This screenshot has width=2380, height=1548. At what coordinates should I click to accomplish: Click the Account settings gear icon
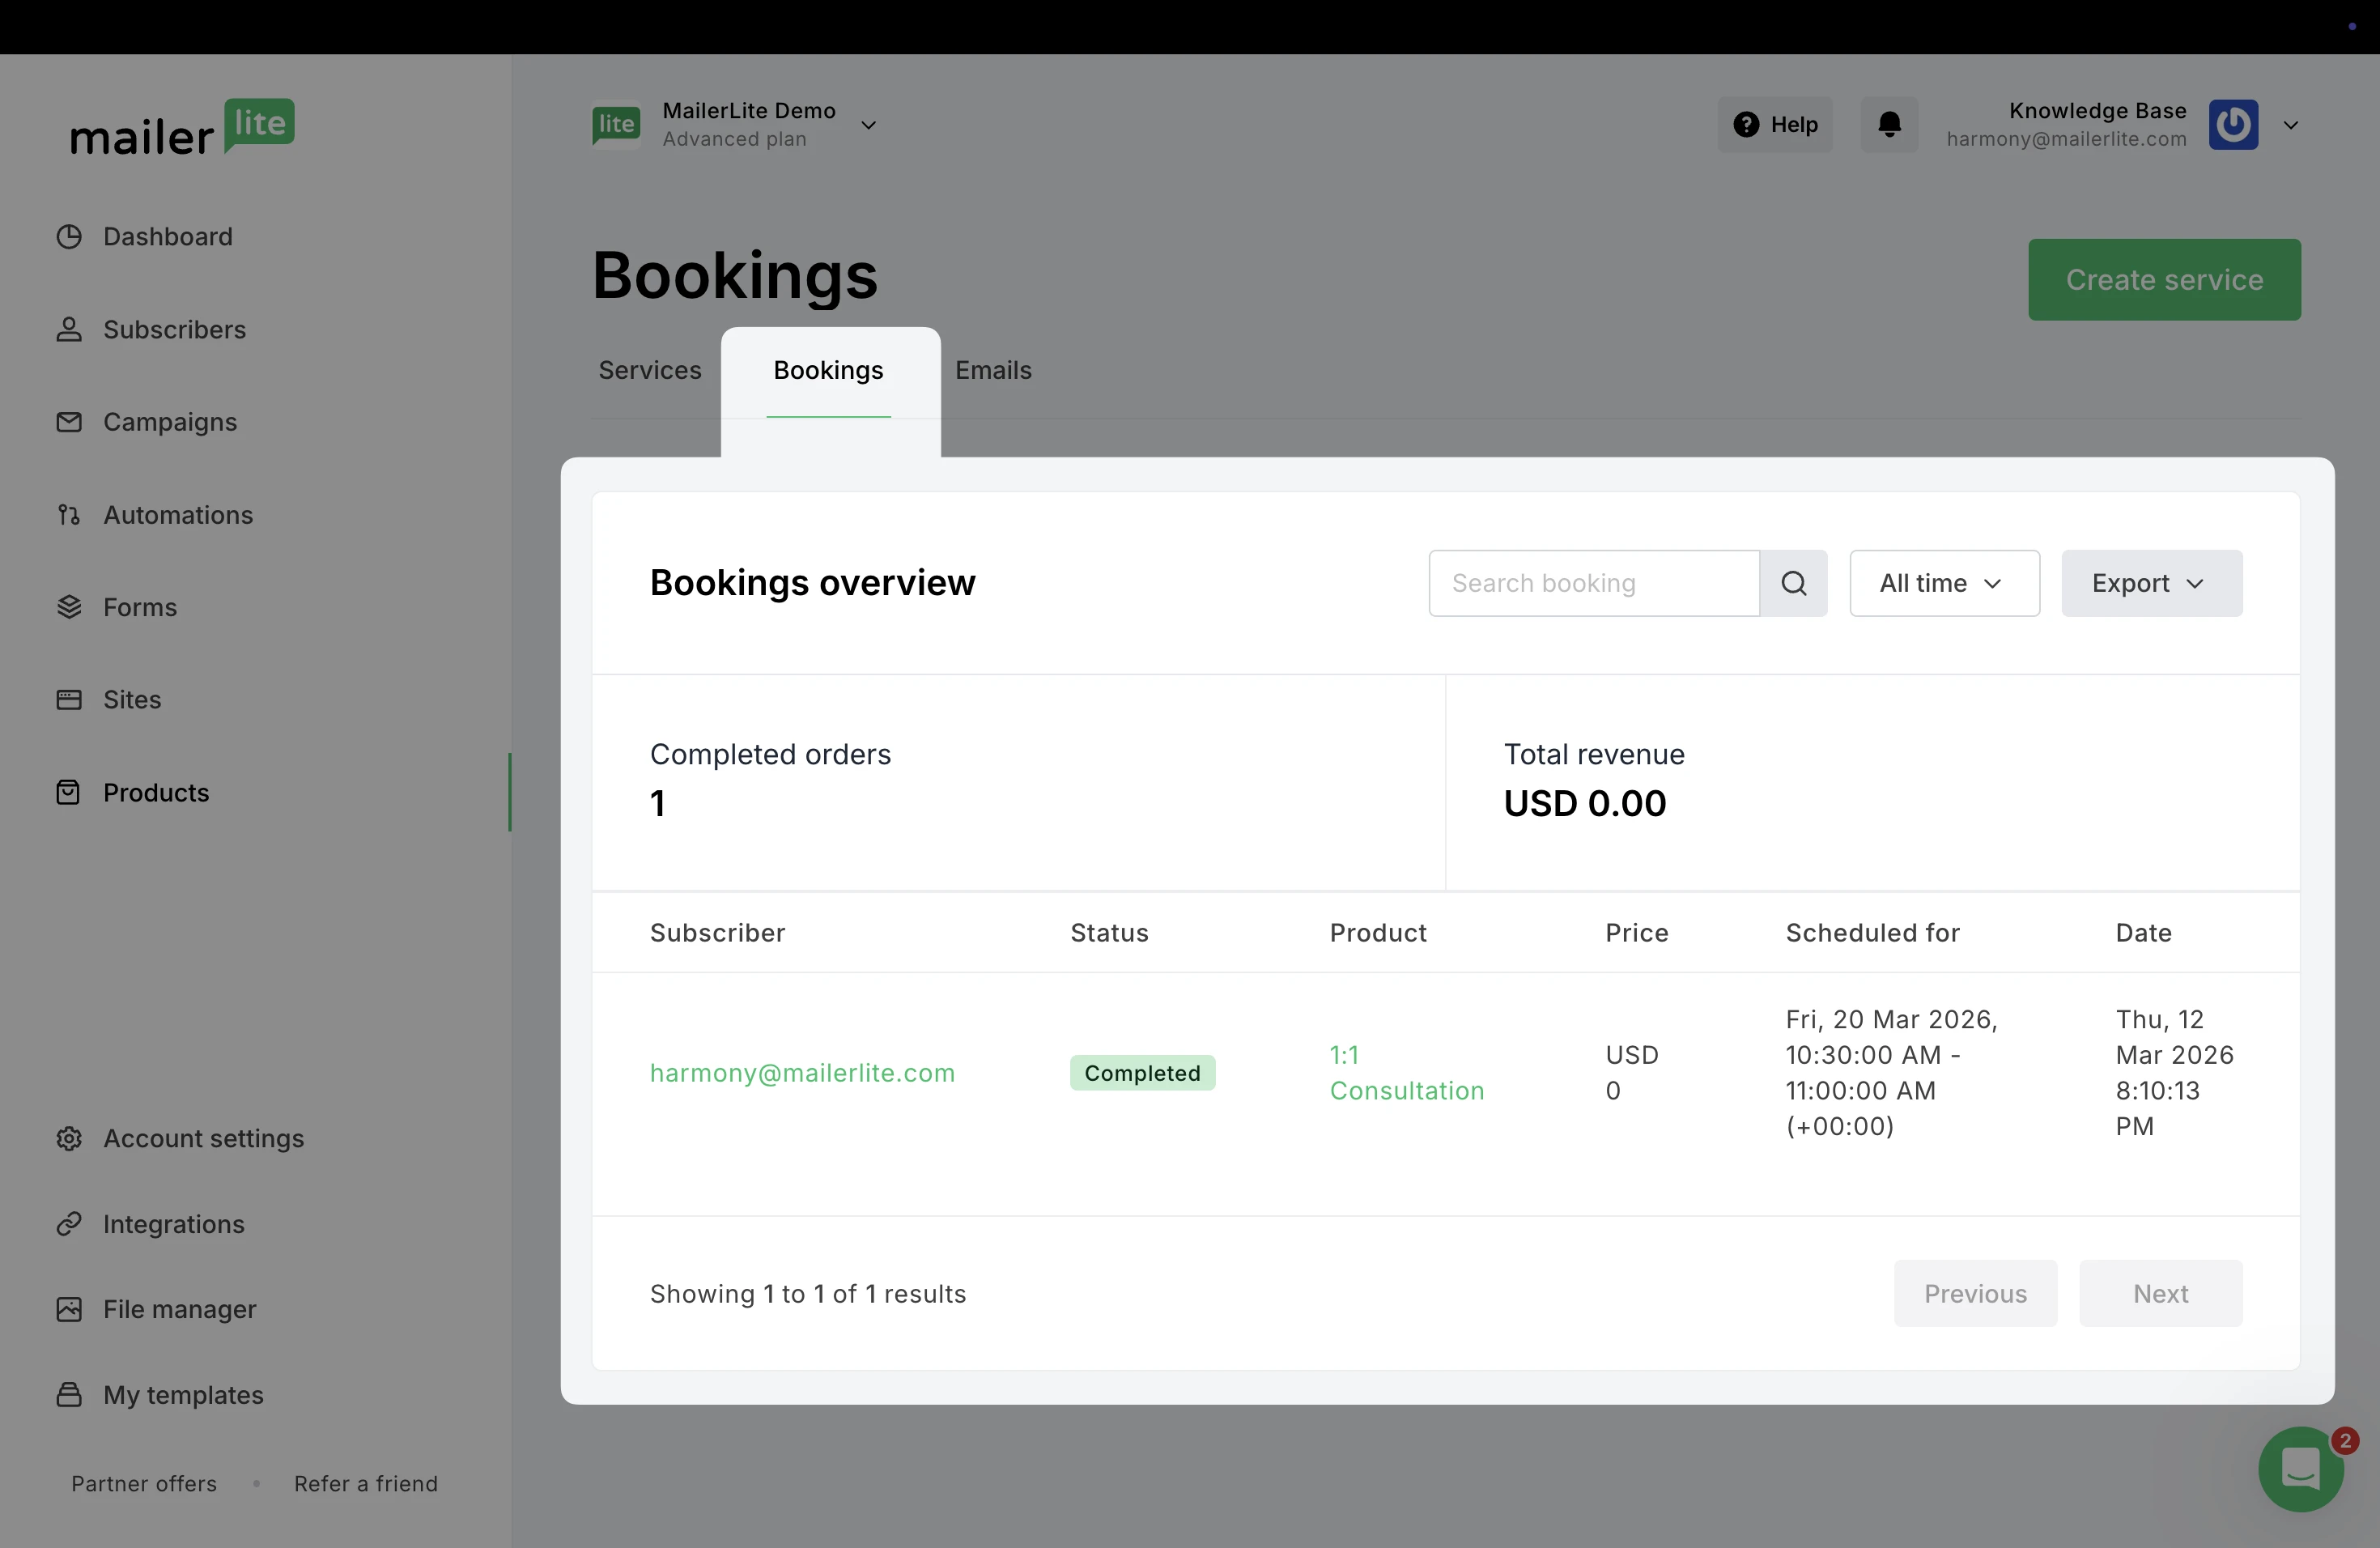pos(69,1139)
